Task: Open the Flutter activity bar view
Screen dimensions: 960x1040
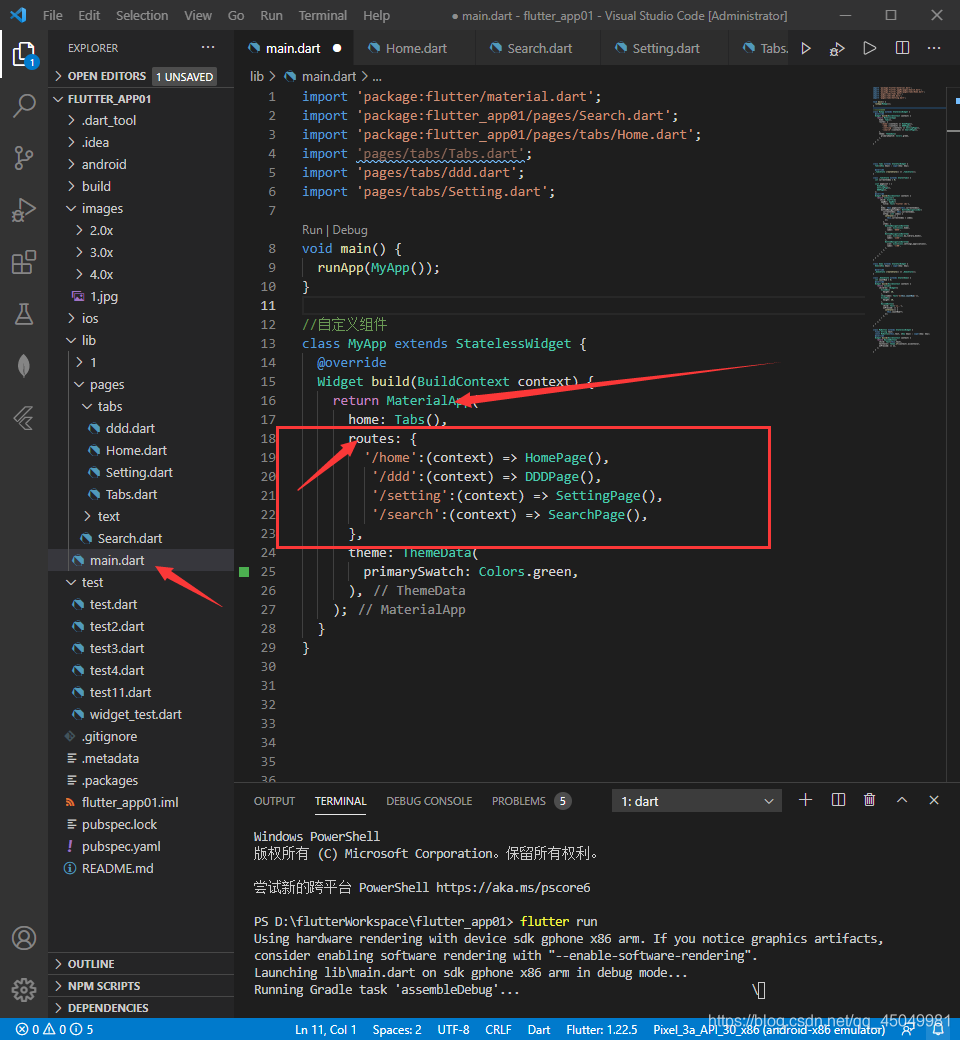Action: [x=24, y=418]
